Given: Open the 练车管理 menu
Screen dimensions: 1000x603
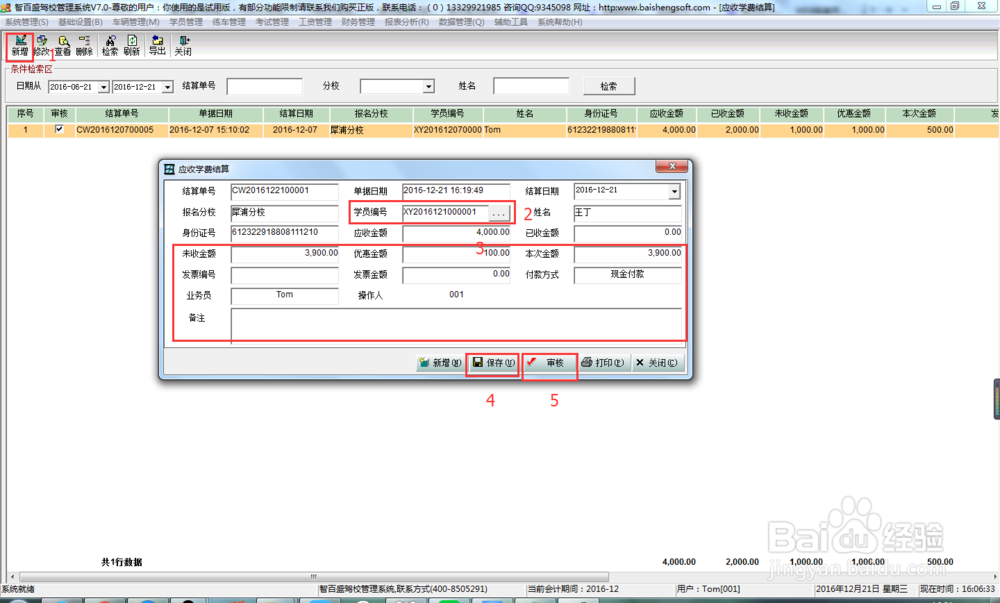Looking at the screenshot, I should 229,22.
